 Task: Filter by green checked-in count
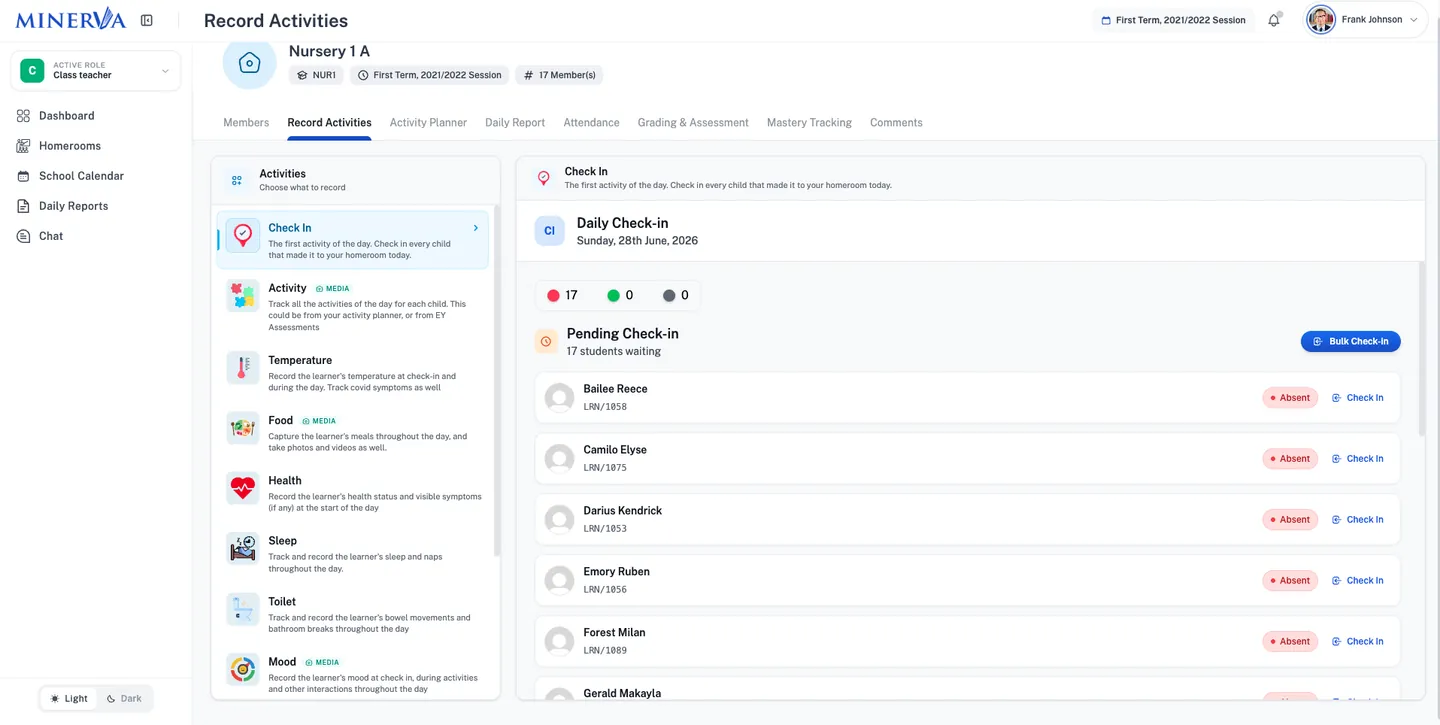pyautogui.click(x=620, y=295)
